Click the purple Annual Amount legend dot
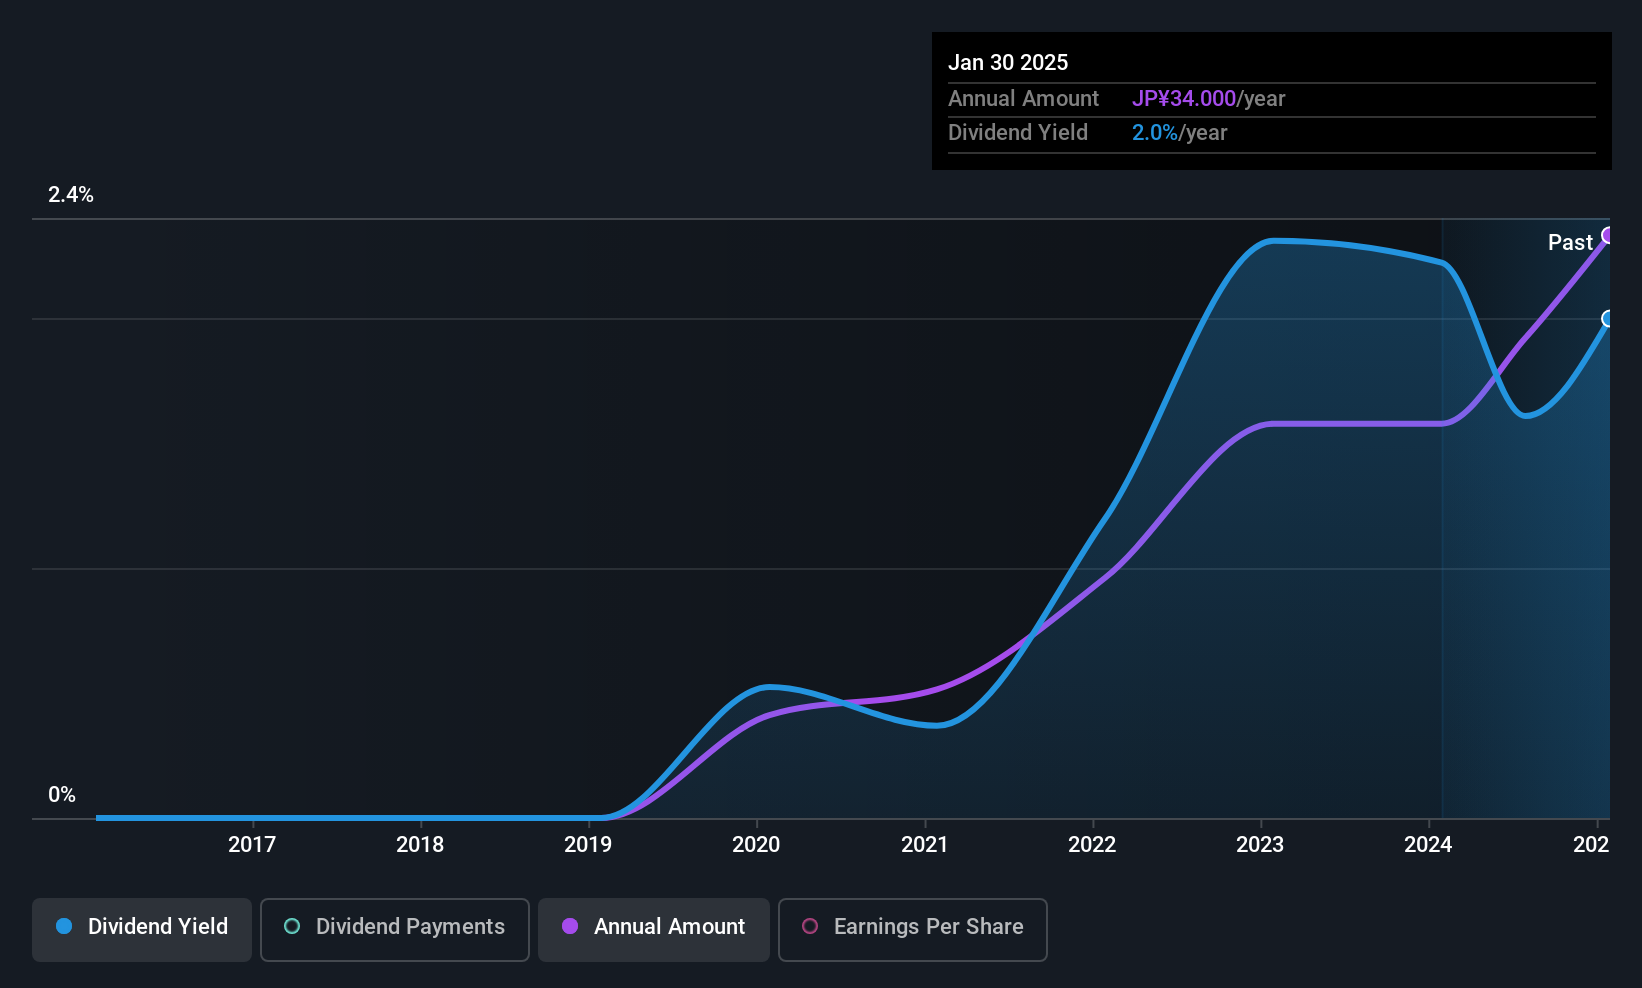 point(570,926)
